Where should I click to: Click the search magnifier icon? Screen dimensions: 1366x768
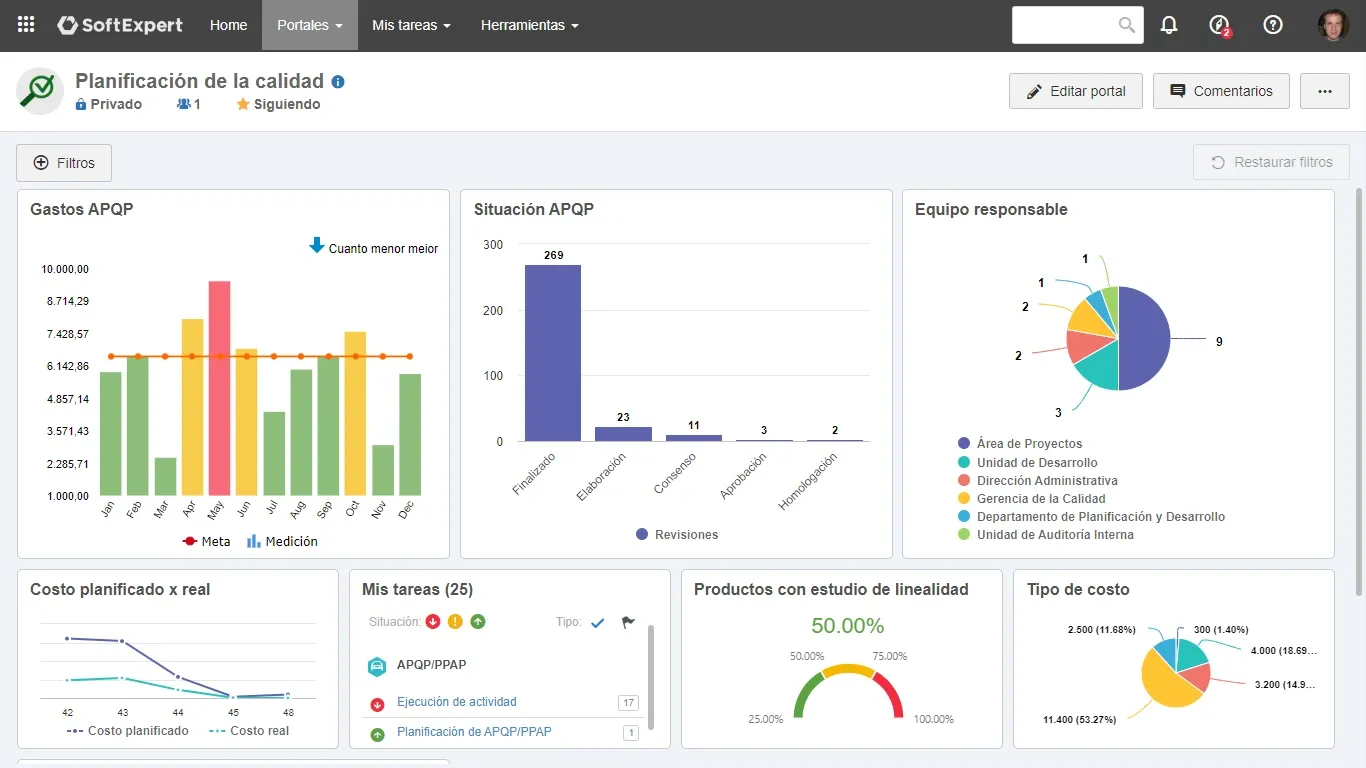(x=1127, y=25)
